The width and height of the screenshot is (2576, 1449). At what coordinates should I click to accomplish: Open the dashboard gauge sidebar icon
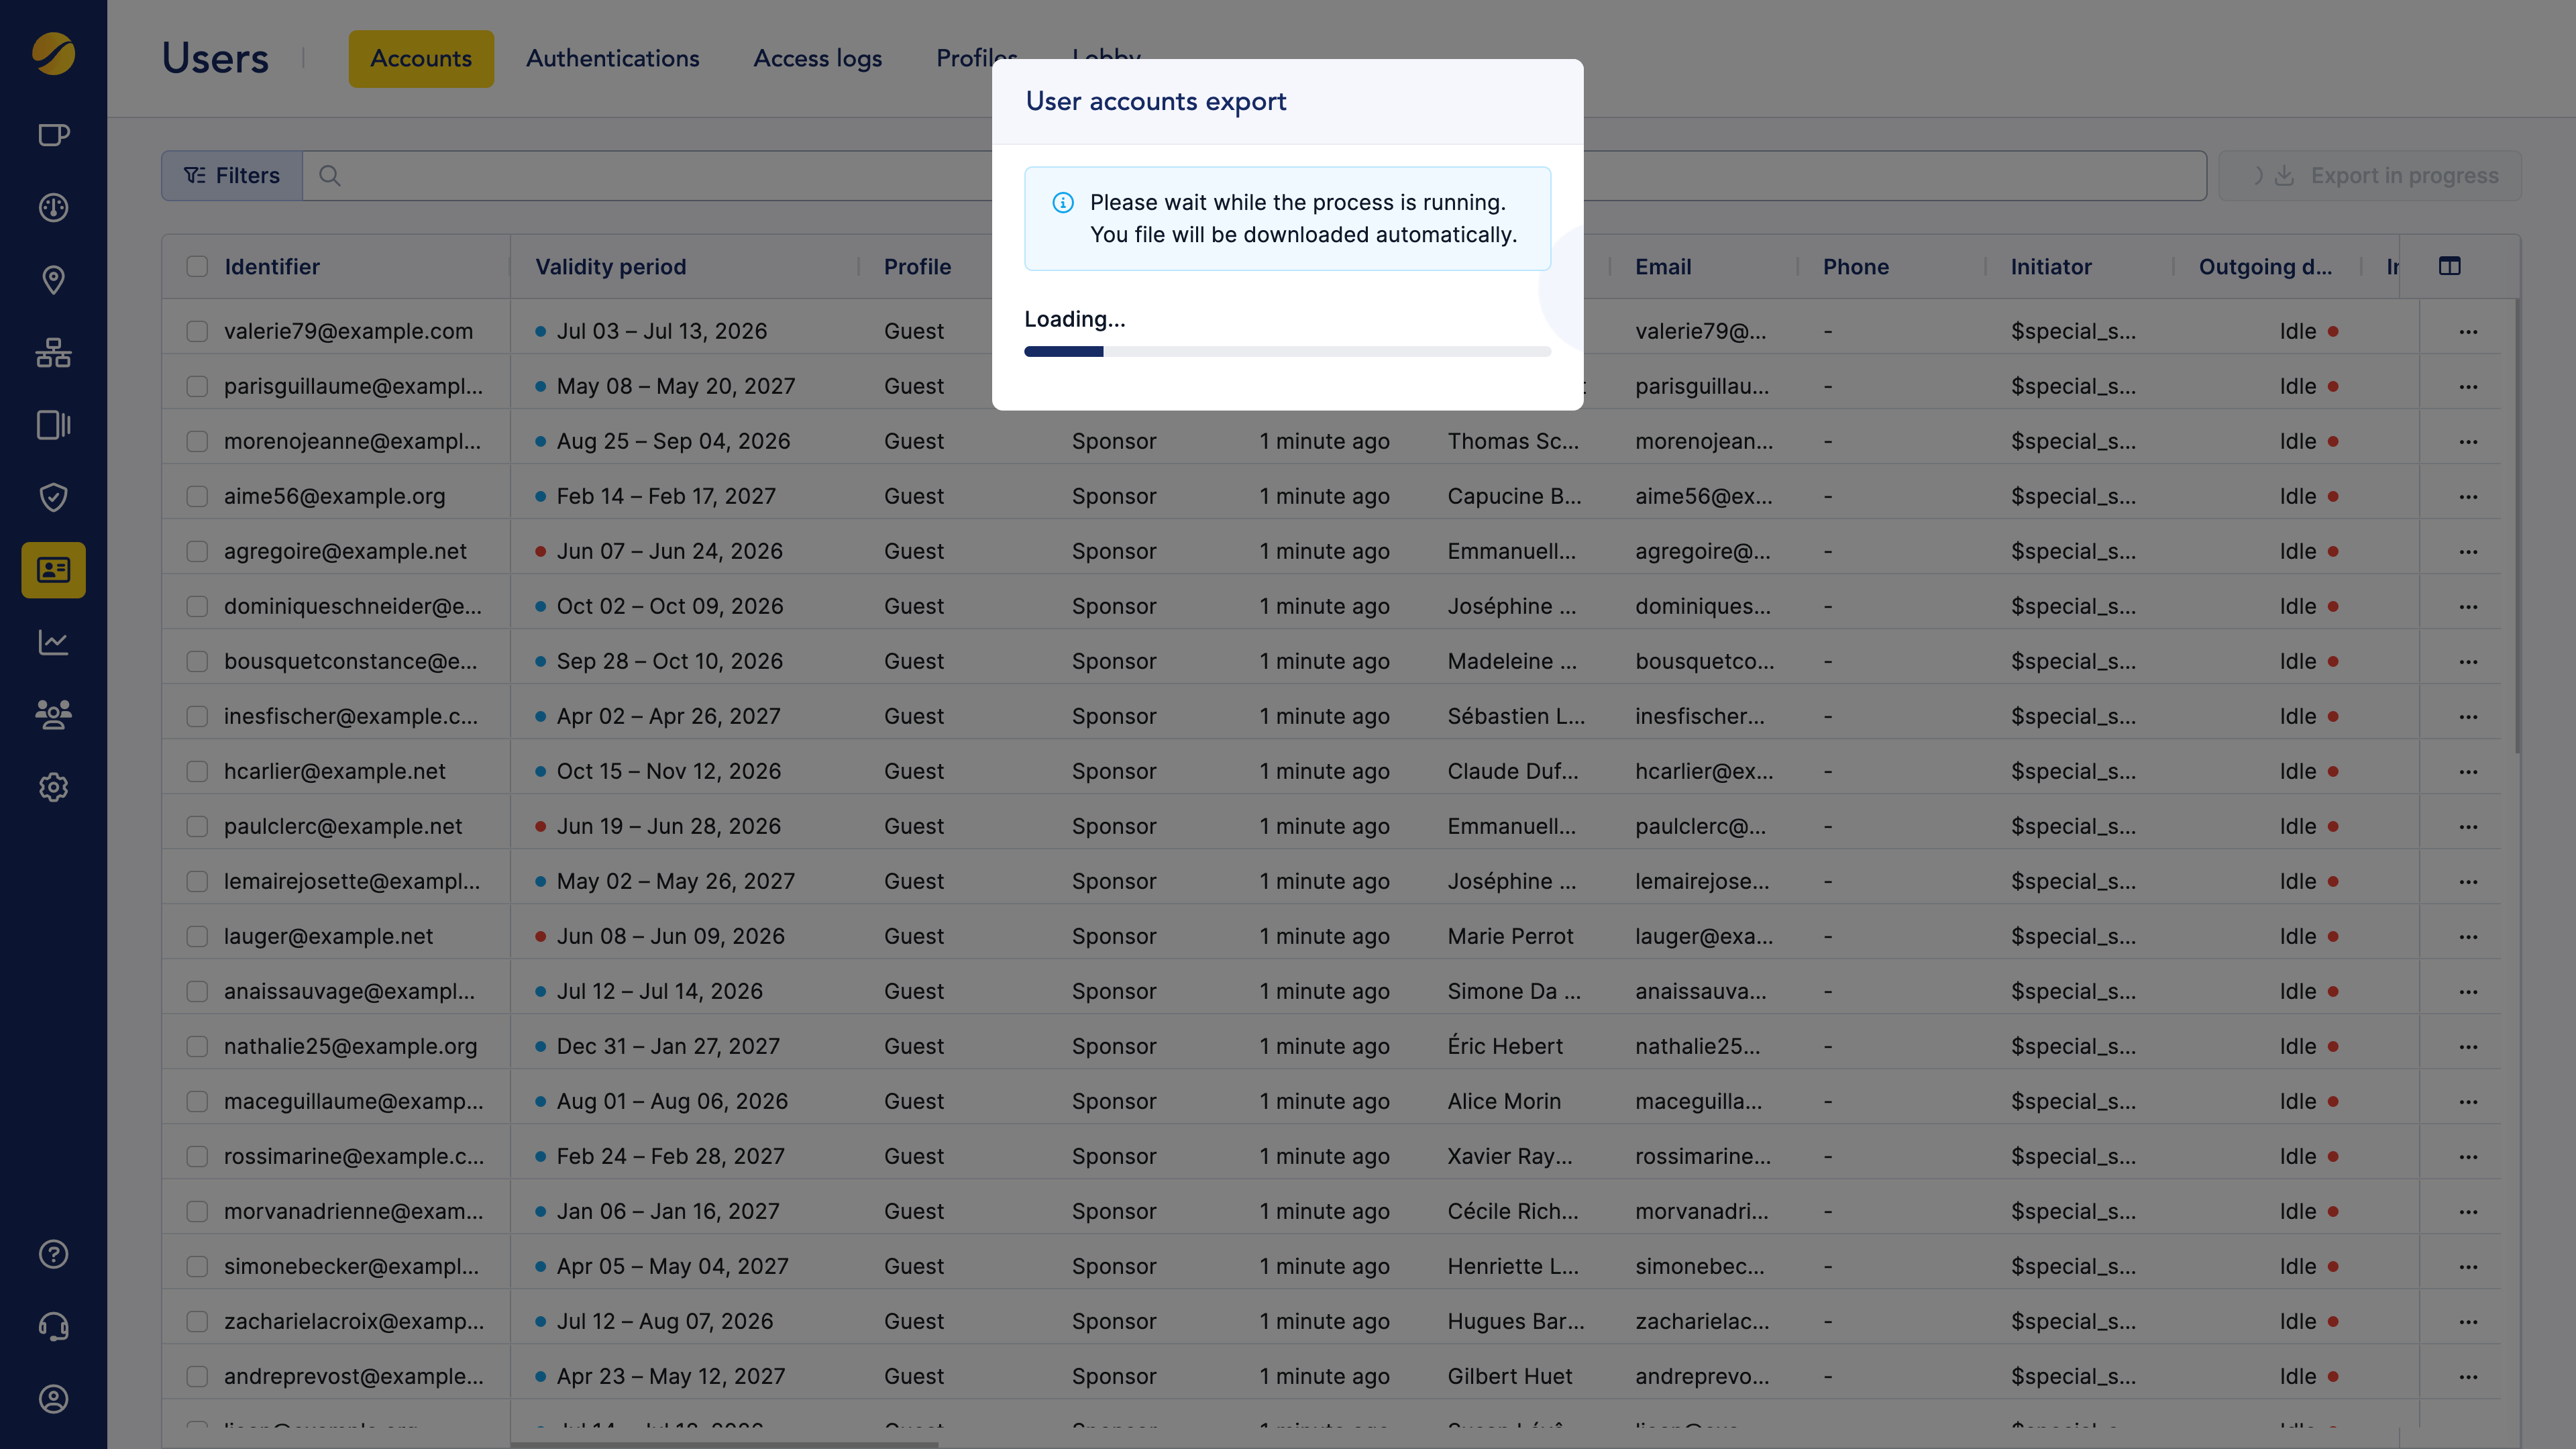tap(53, 207)
